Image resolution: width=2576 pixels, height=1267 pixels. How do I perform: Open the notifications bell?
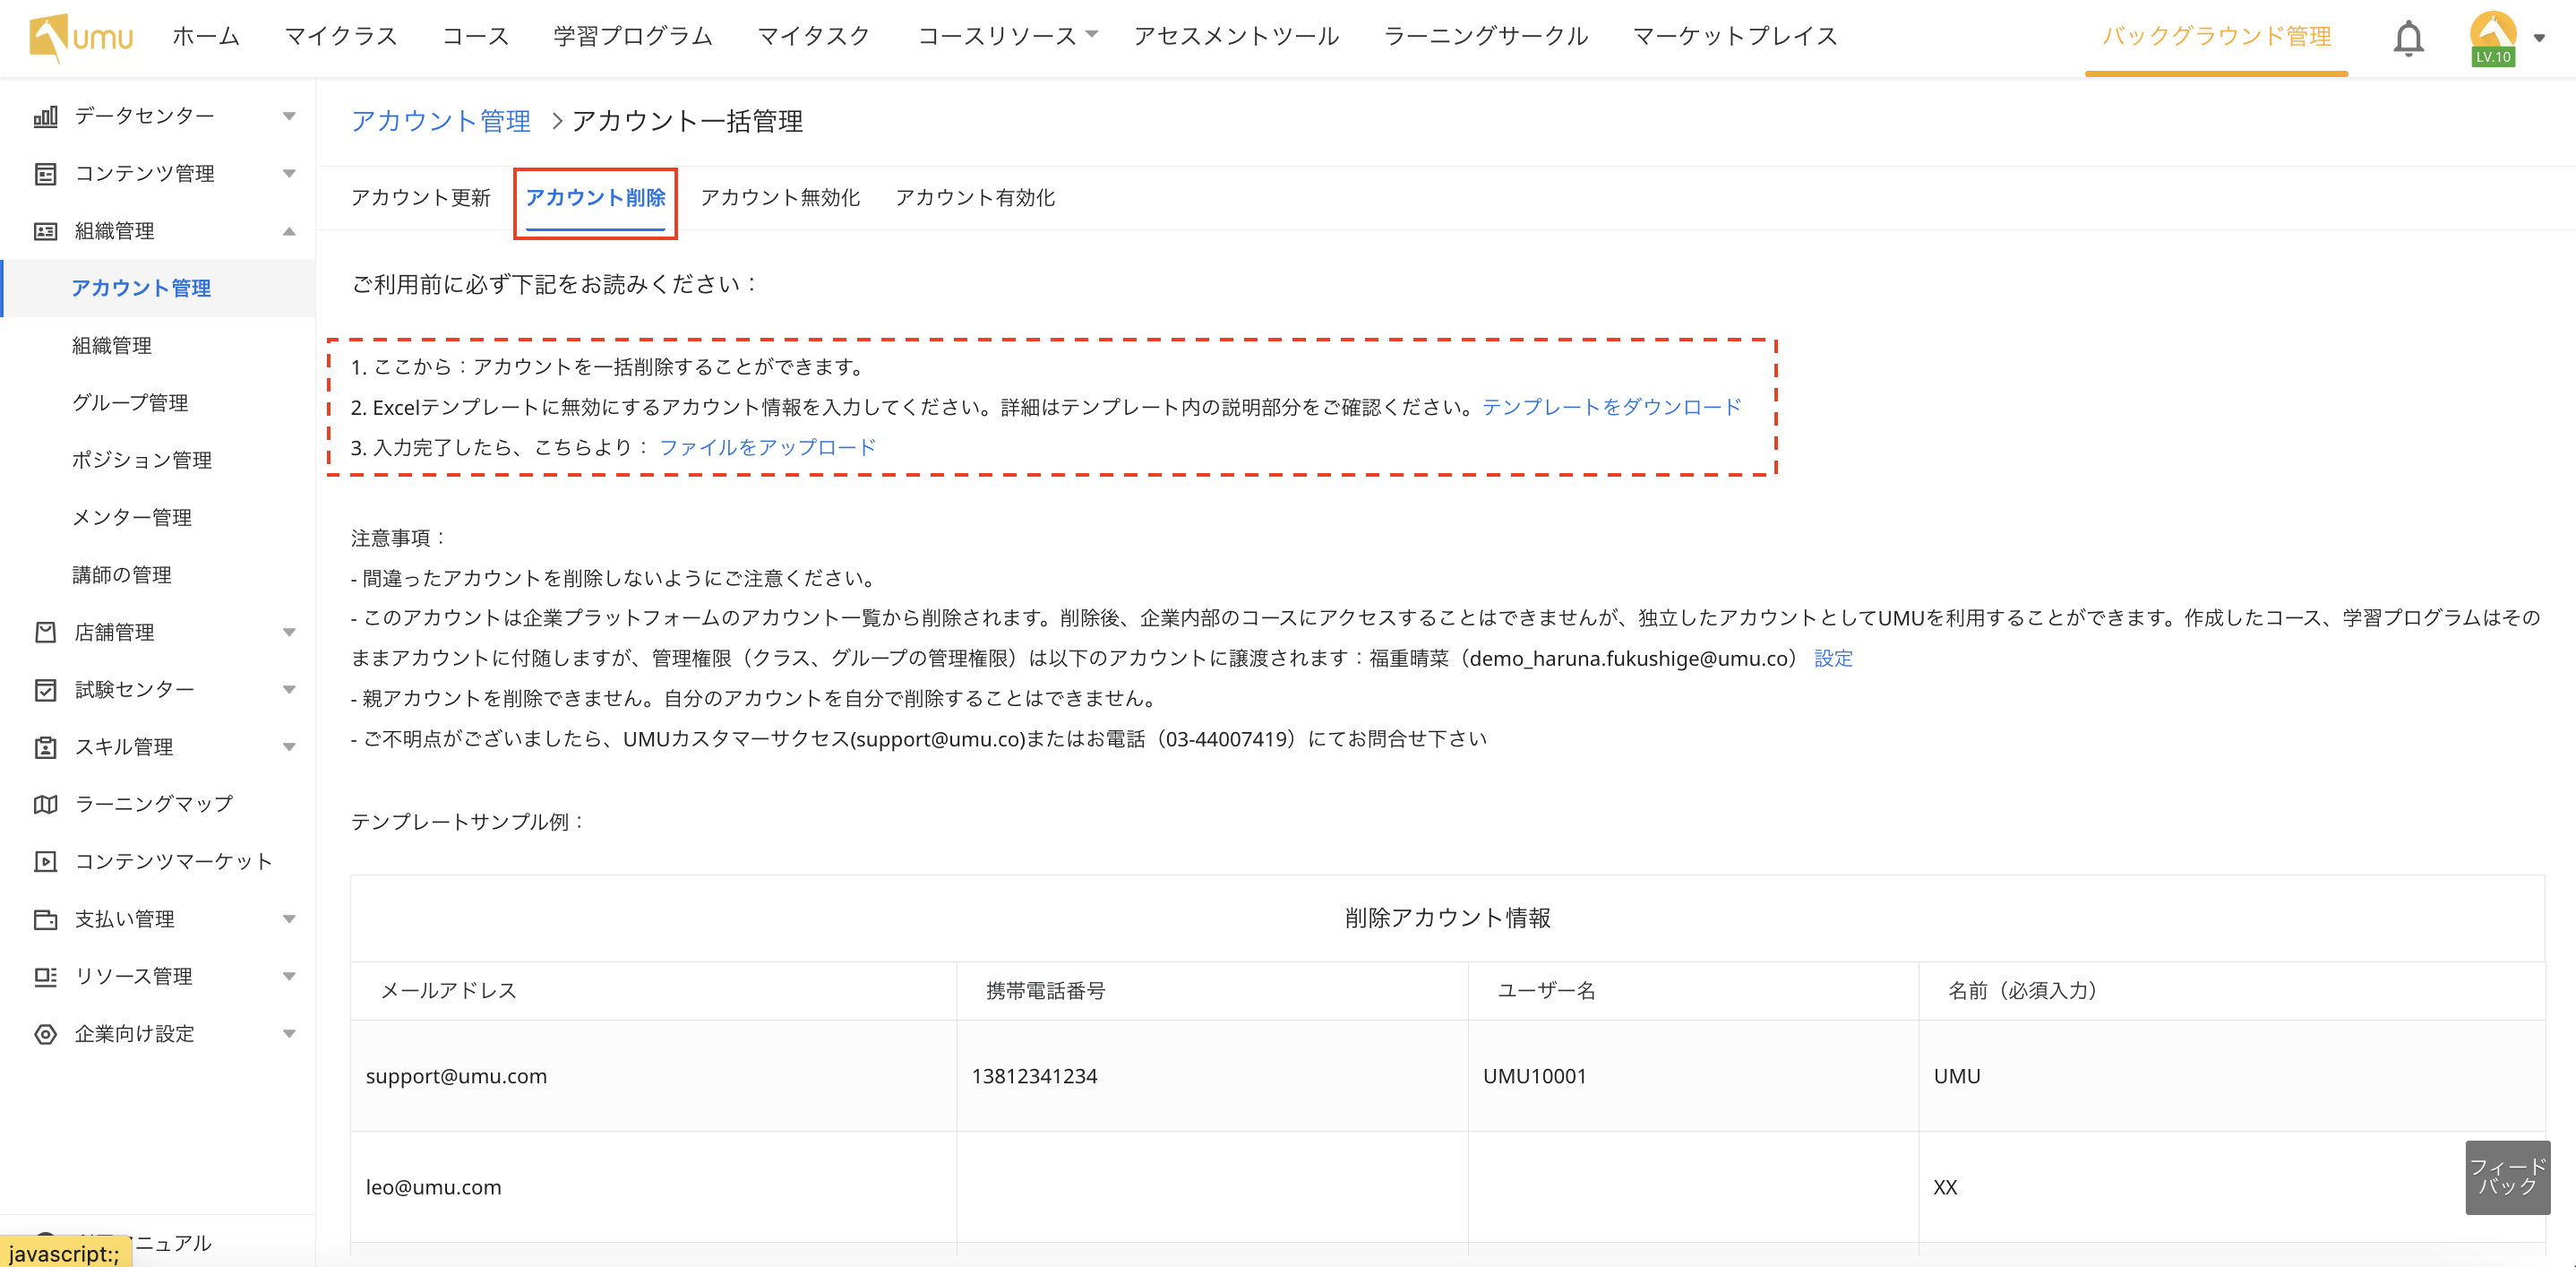click(x=2408, y=38)
